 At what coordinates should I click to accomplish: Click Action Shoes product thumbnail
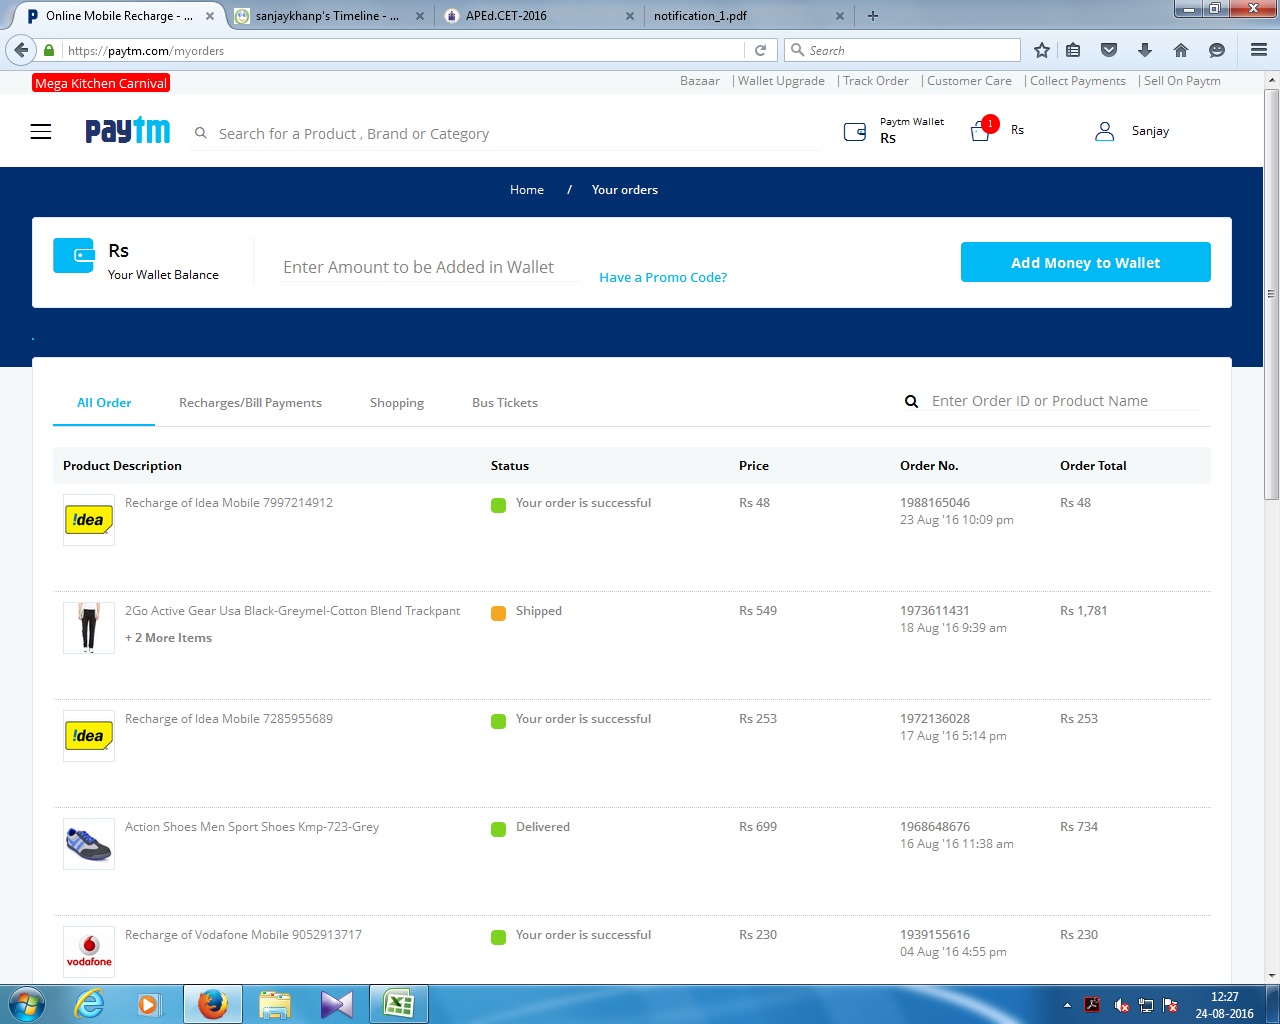[89, 844]
